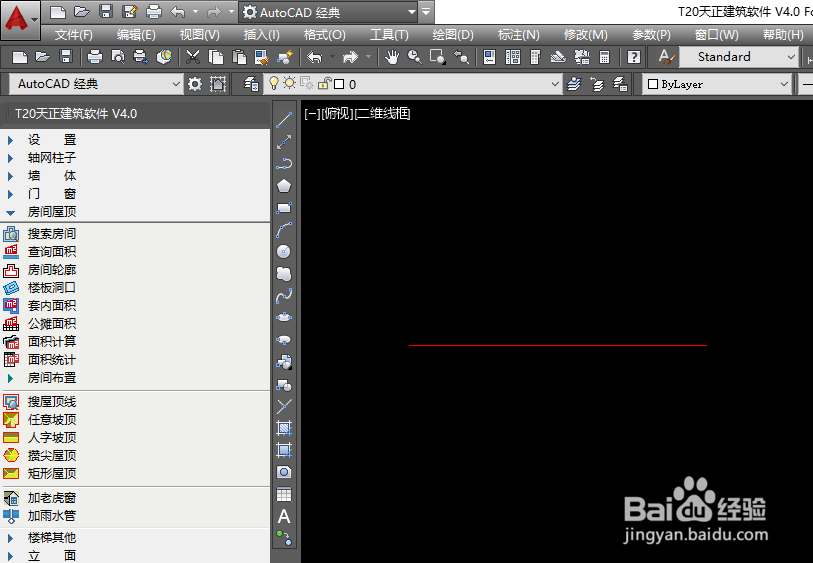This screenshot has width=813, height=563.
Task: Open the 标注(N) menu
Action: coord(518,35)
